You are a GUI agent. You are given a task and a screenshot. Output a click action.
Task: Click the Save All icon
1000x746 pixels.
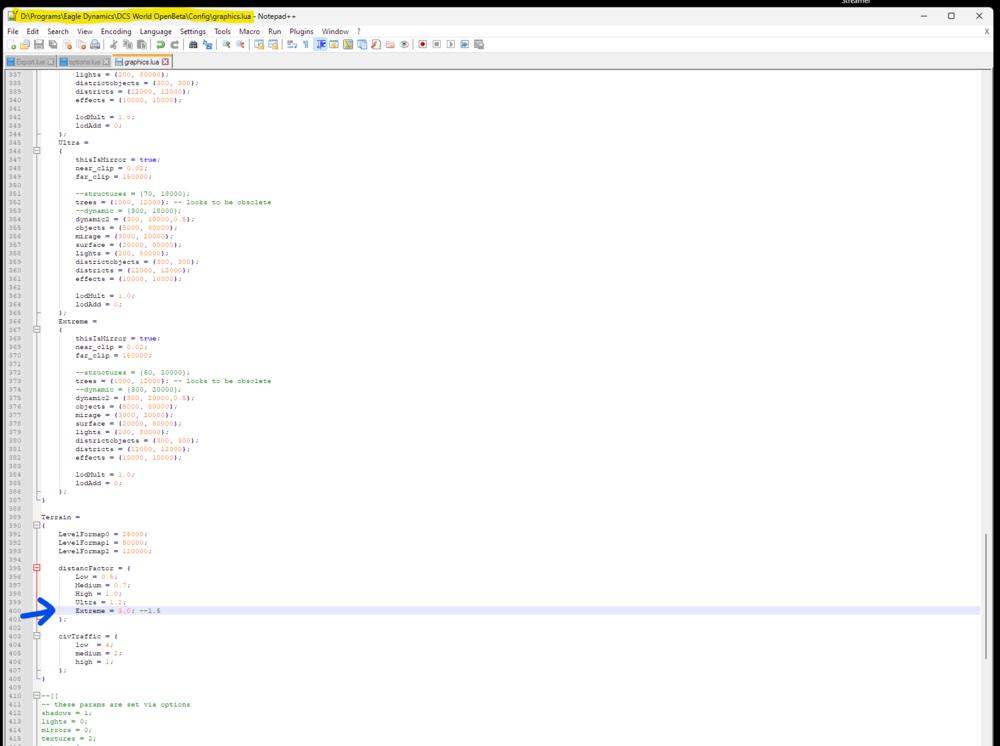[51, 44]
